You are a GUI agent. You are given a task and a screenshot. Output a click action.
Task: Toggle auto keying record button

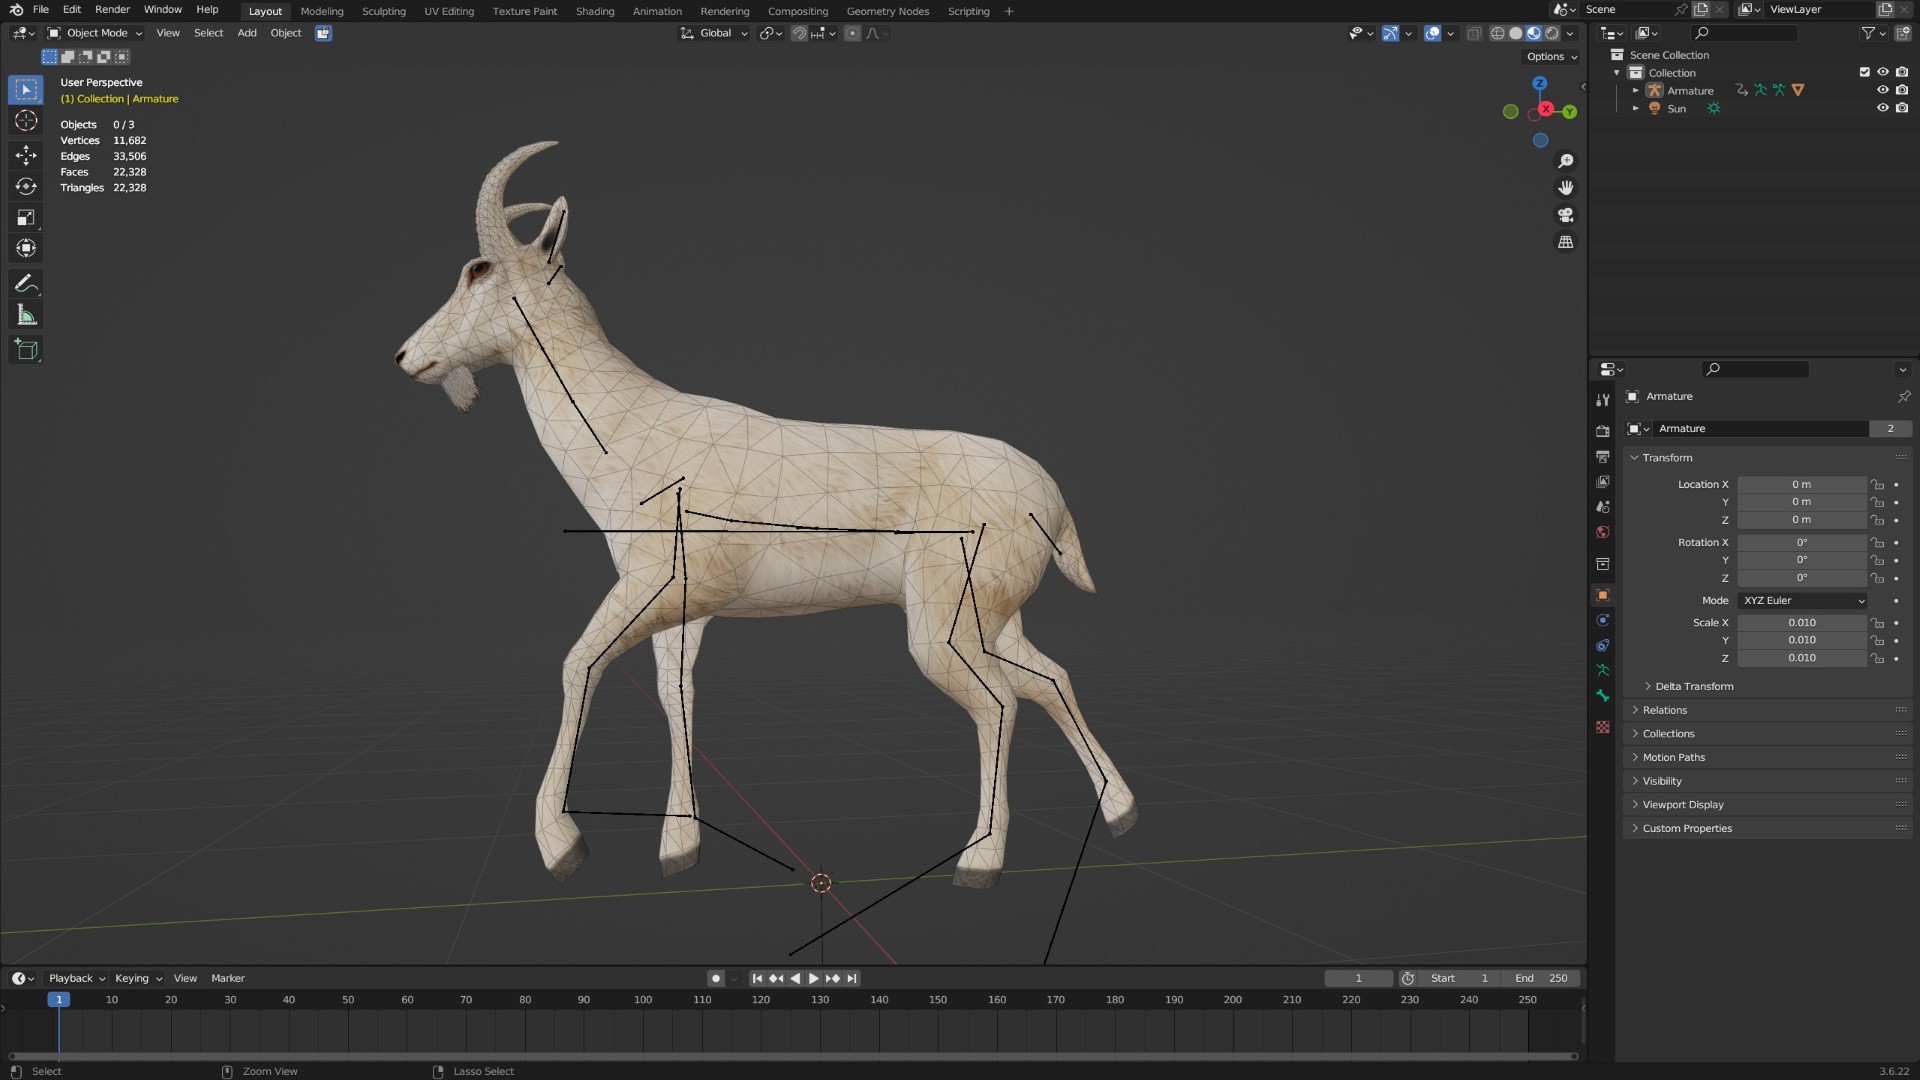(715, 979)
